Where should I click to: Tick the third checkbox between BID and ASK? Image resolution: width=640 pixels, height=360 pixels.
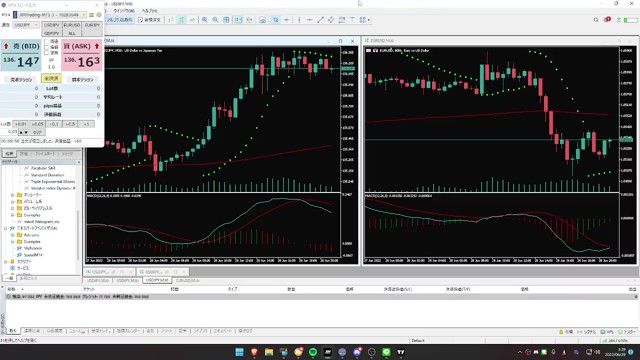tap(46, 53)
